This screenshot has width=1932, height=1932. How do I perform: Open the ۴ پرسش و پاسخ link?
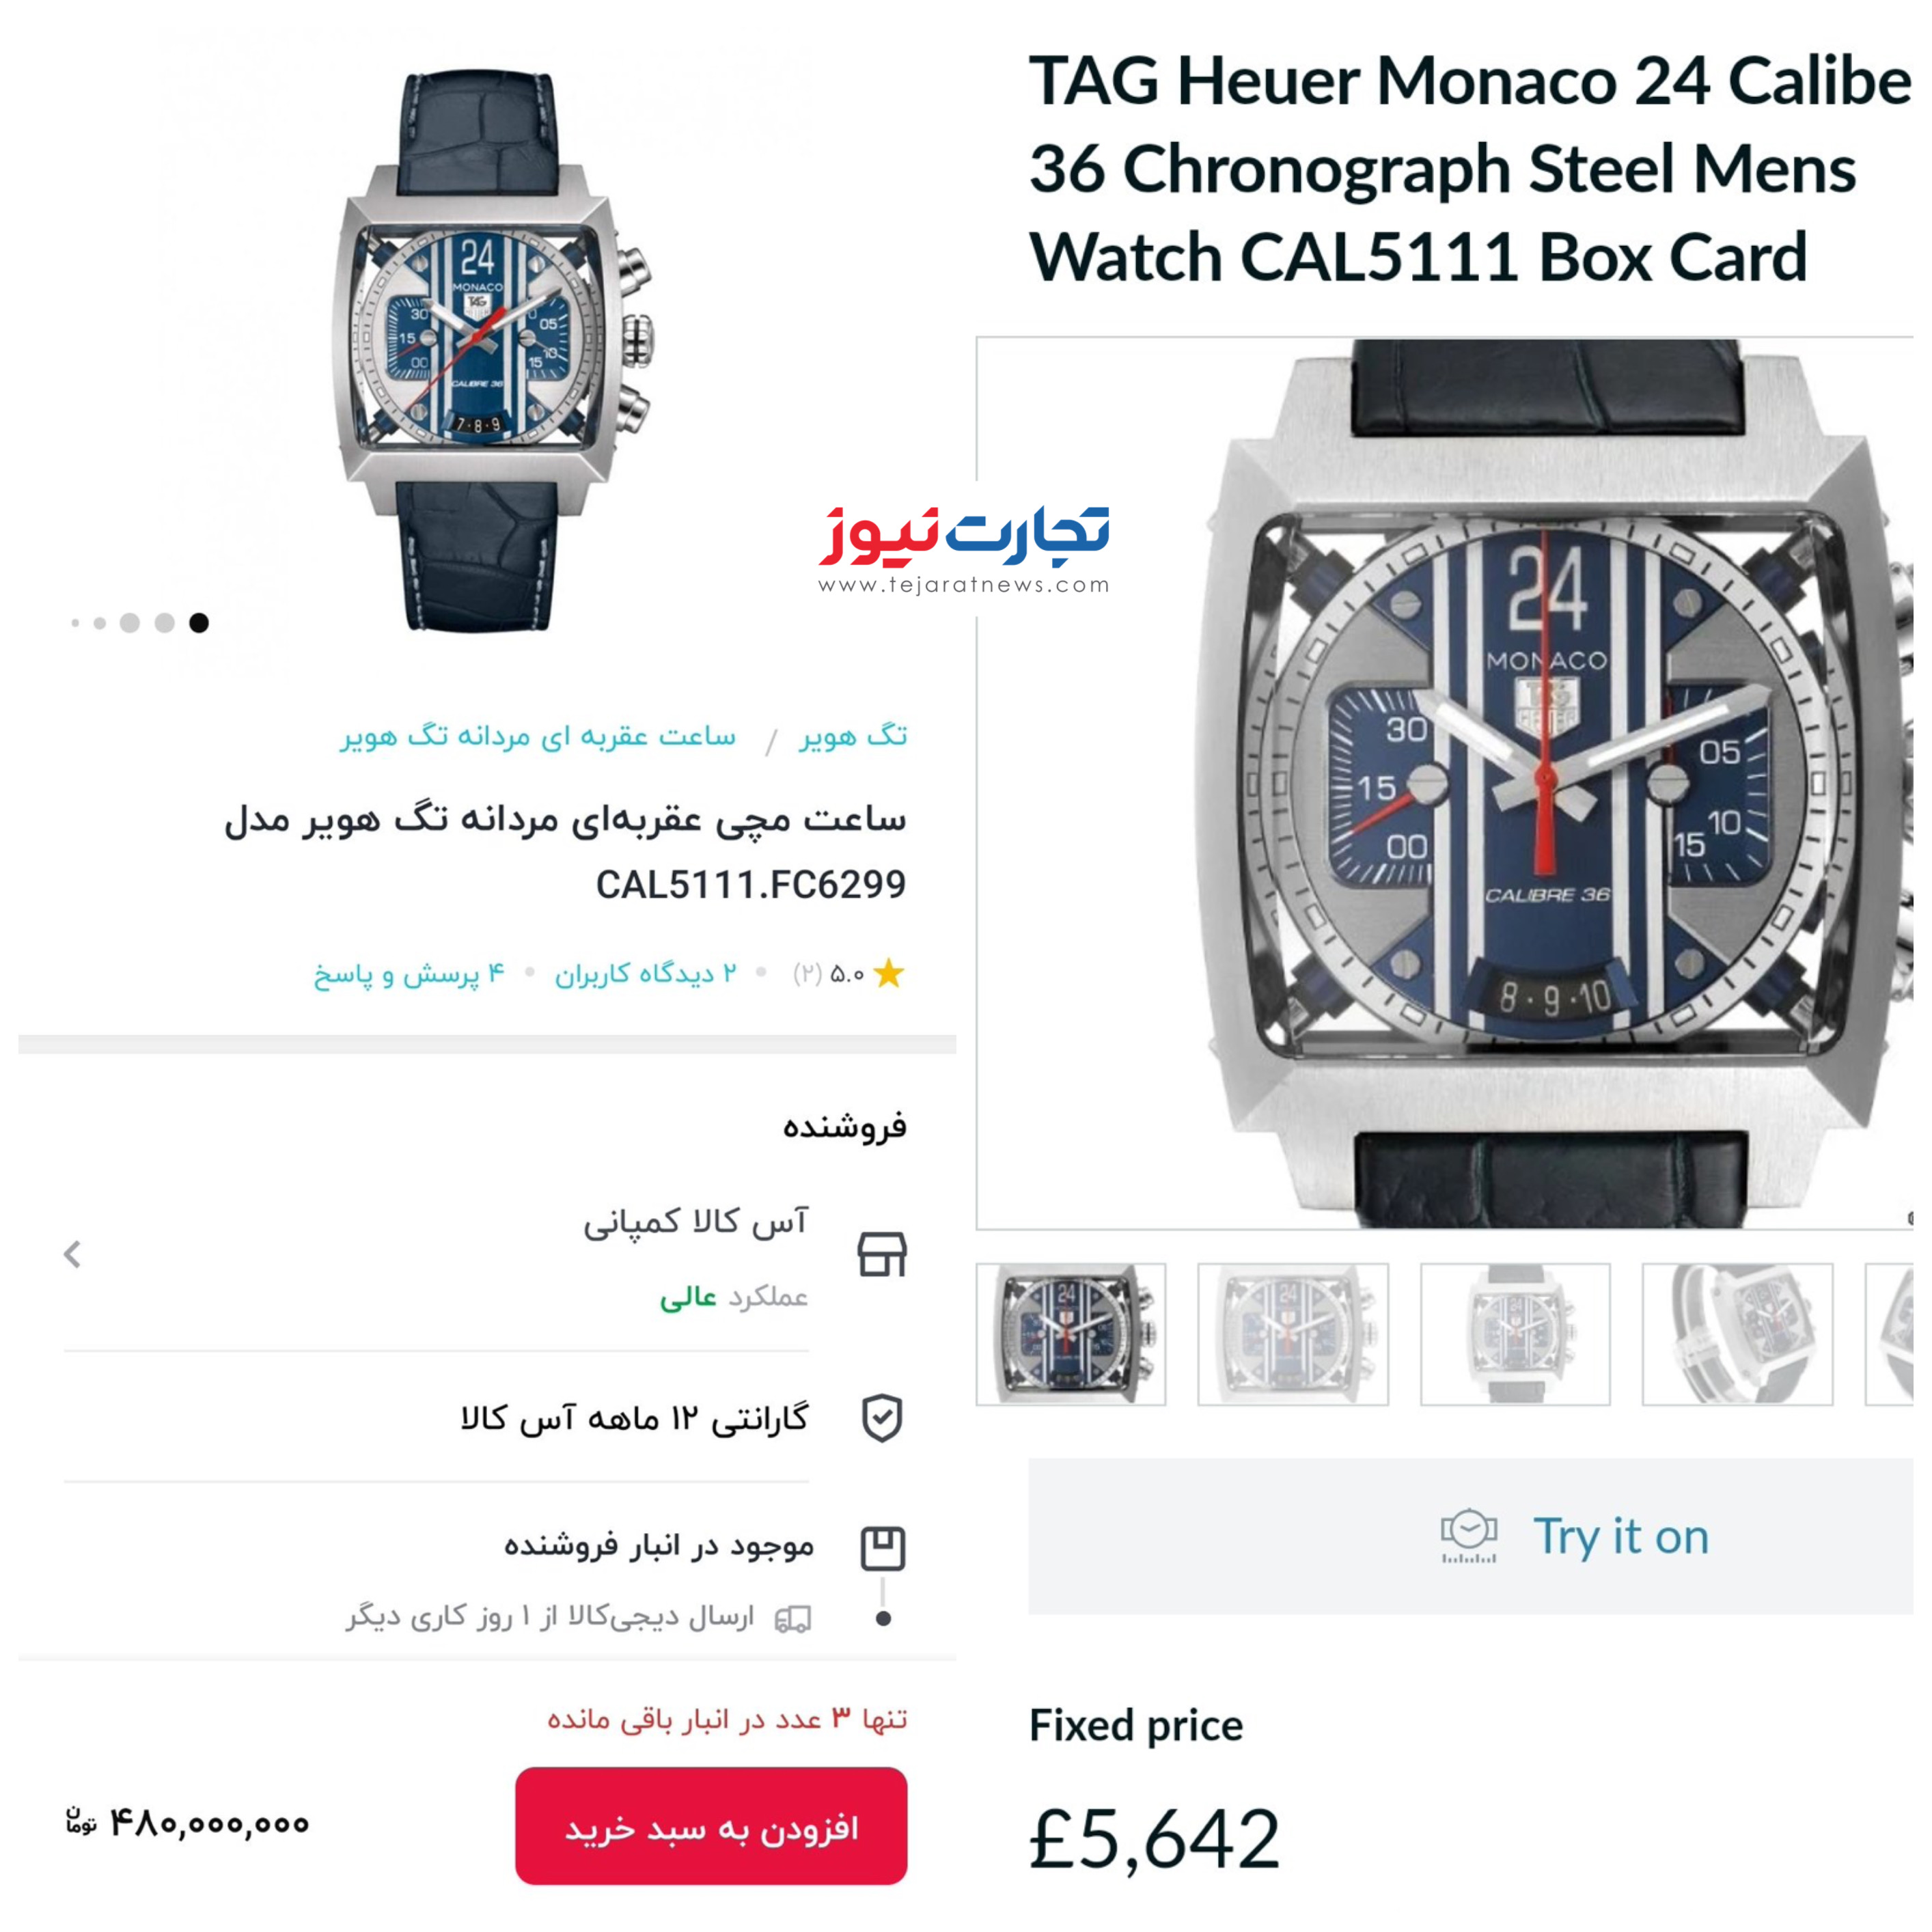point(409,973)
